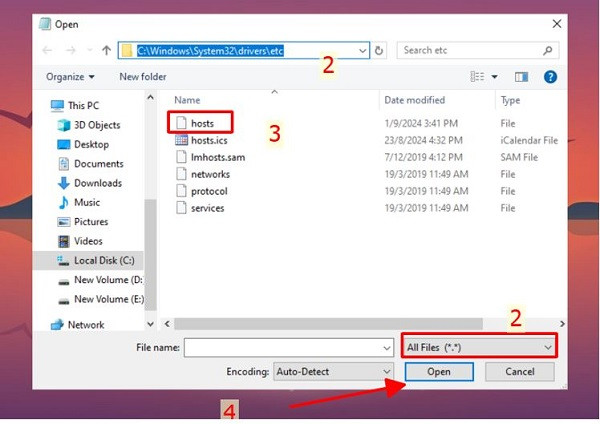Click the Open button
The height and width of the screenshot is (424, 600).
tap(439, 372)
